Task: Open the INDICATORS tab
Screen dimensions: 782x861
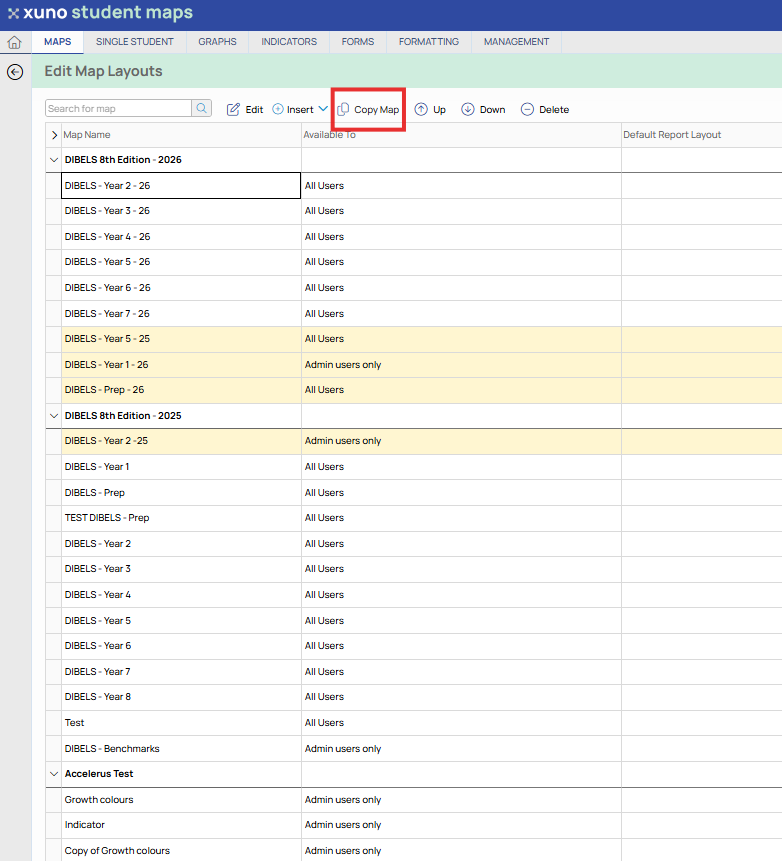Action: coord(289,42)
